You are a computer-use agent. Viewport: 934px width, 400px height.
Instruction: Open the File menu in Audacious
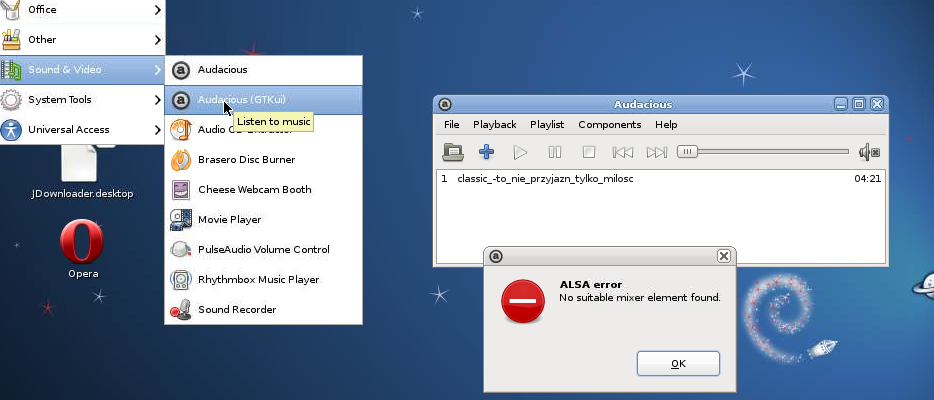[452, 124]
